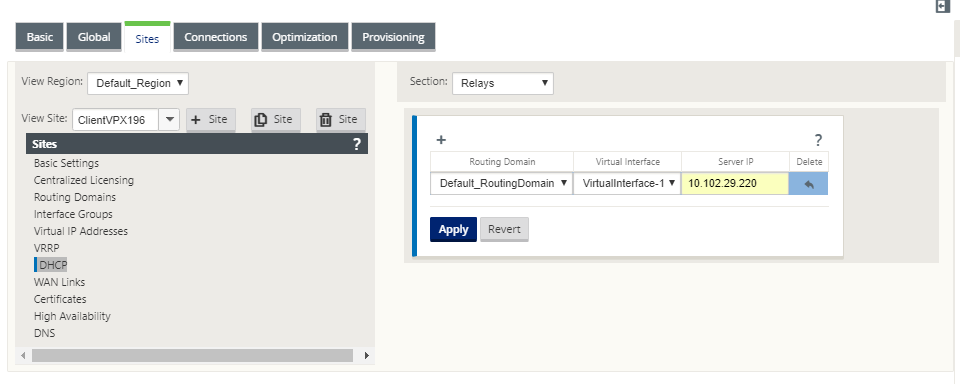Screen dimensions: 960x384
Task: Click the plus icon to add relay
Action: [441, 140]
